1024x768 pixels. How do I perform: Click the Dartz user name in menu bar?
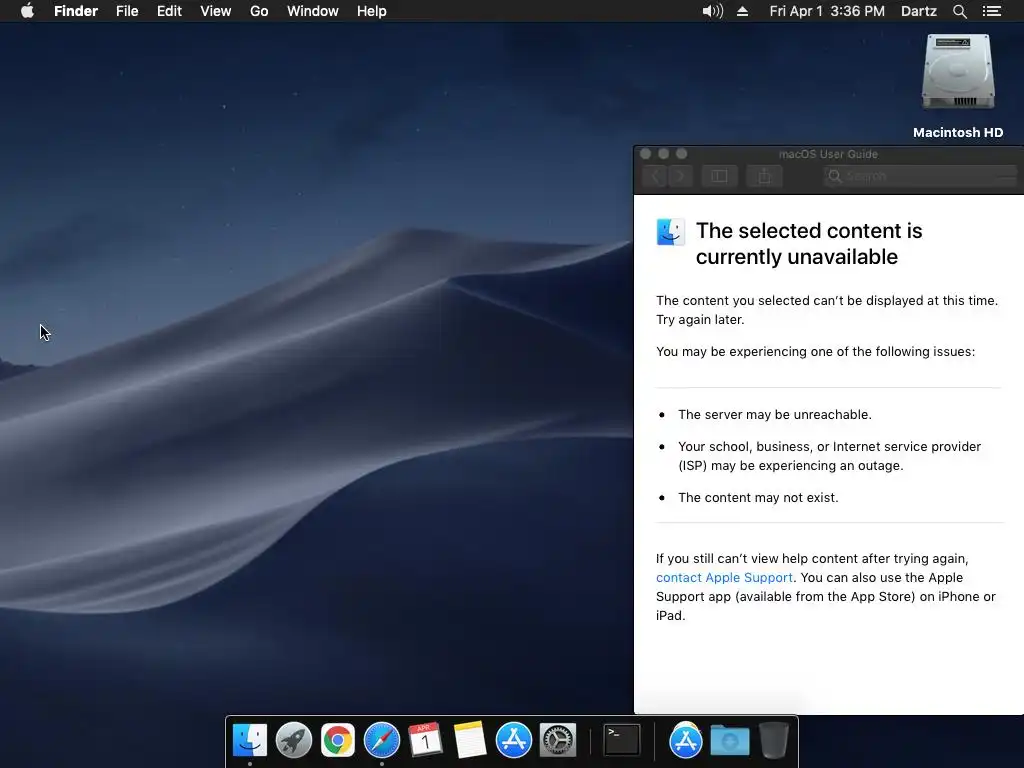pos(918,11)
